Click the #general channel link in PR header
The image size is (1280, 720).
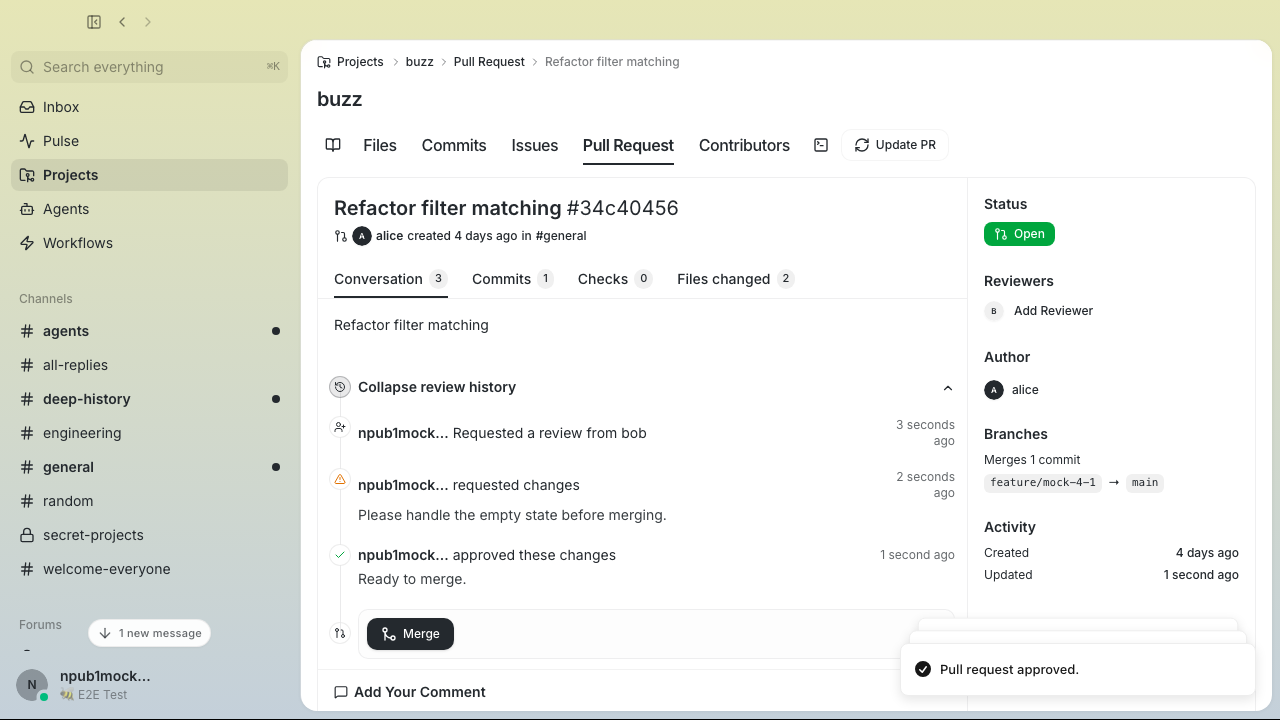pos(561,236)
